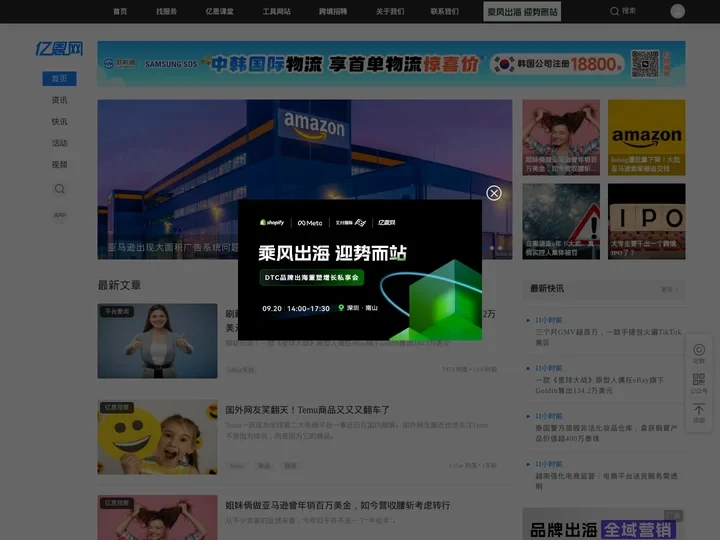Go to 工具网站 in top navigation

coord(276,11)
